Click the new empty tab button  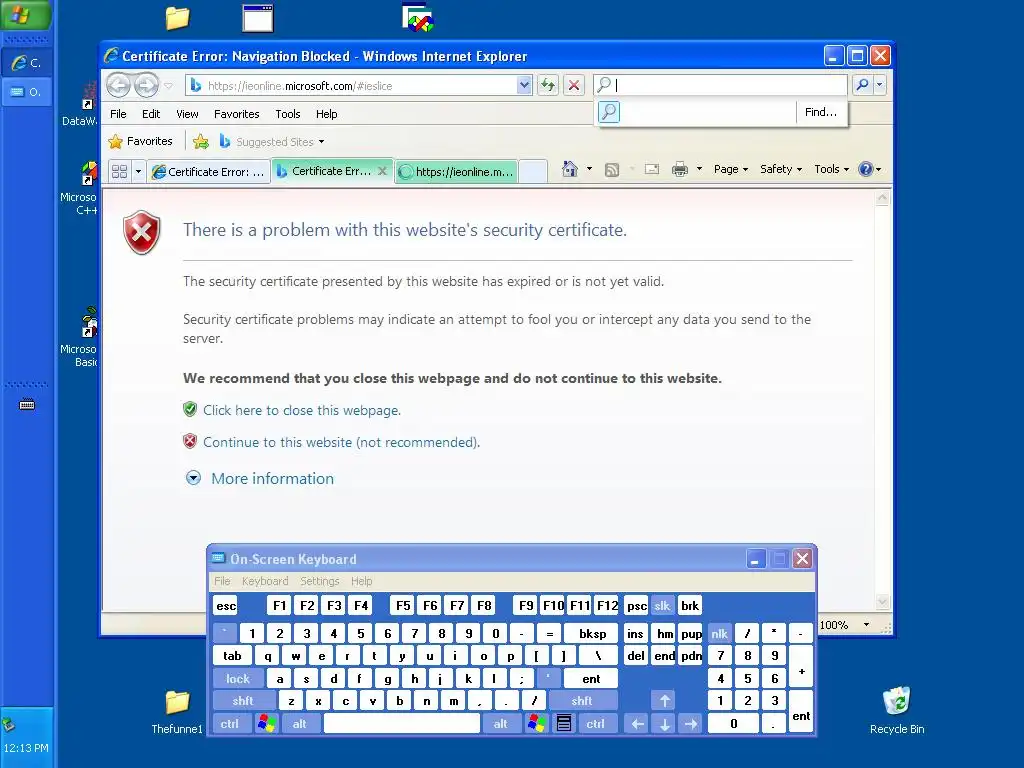[x=533, y=171]
